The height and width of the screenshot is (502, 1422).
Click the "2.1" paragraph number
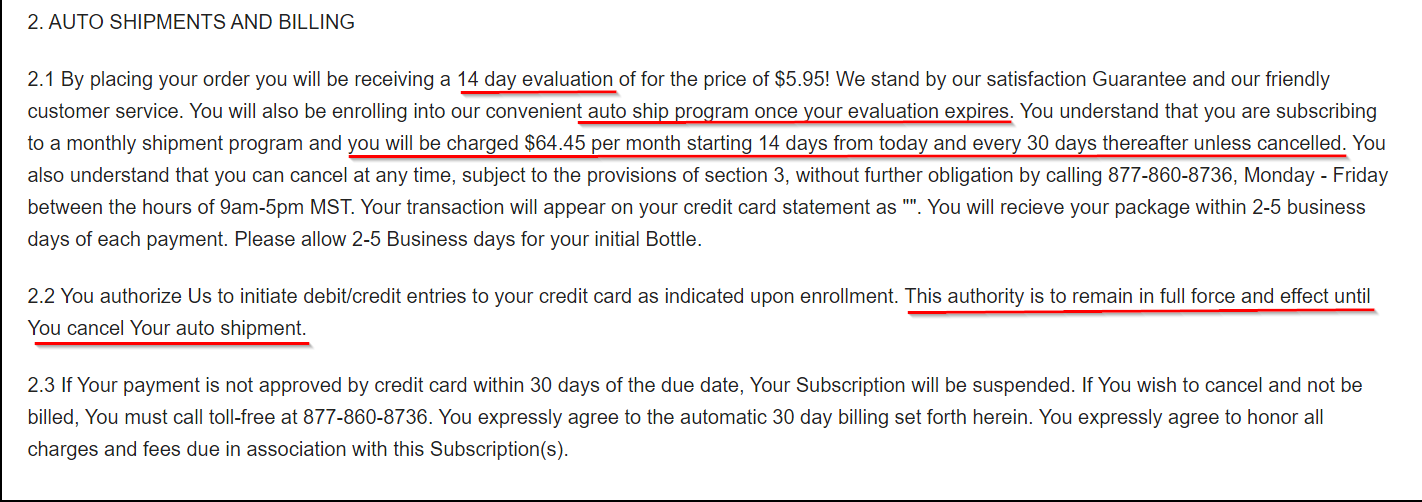tap(41, 79)
